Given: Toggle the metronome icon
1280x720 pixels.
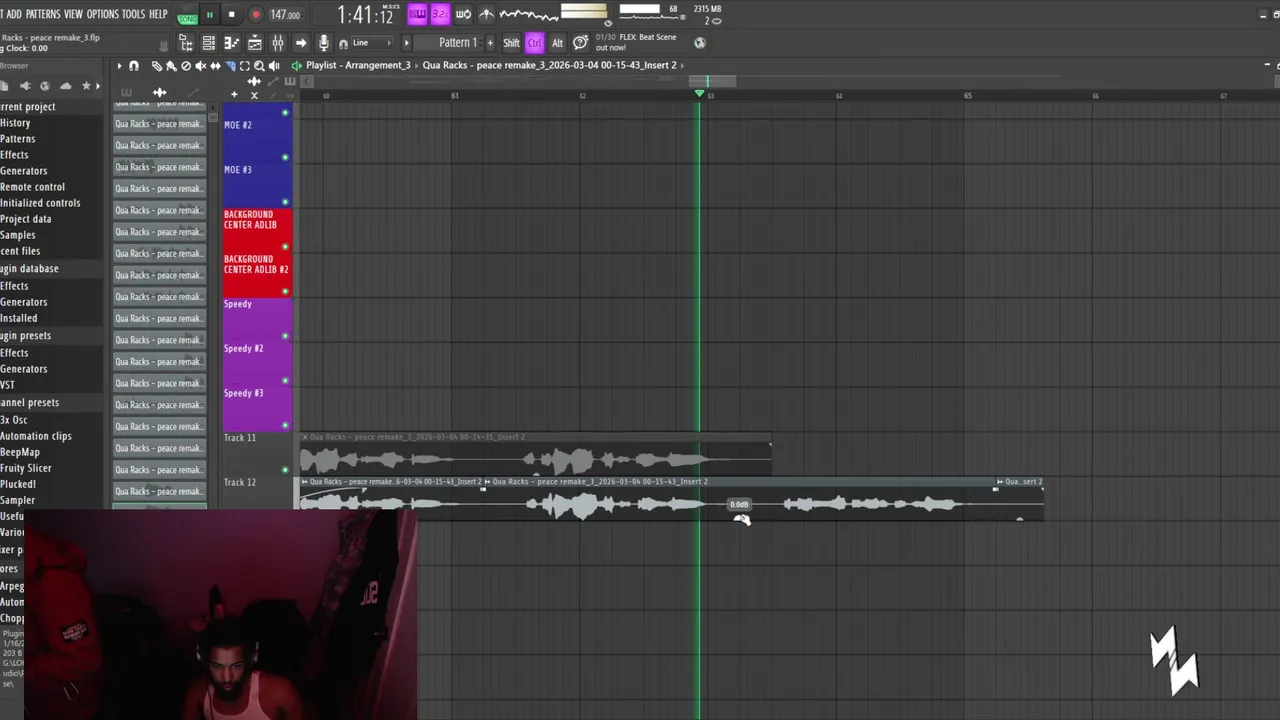Looking at the screenshot, I should click(486, 14).
